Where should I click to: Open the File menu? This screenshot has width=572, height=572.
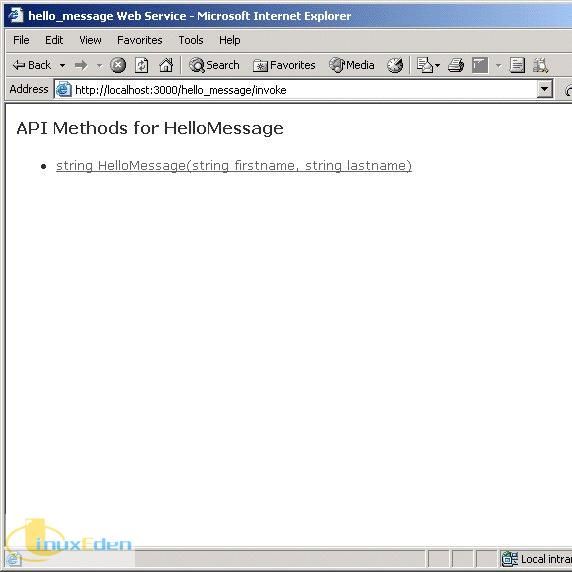pos(21,40)
